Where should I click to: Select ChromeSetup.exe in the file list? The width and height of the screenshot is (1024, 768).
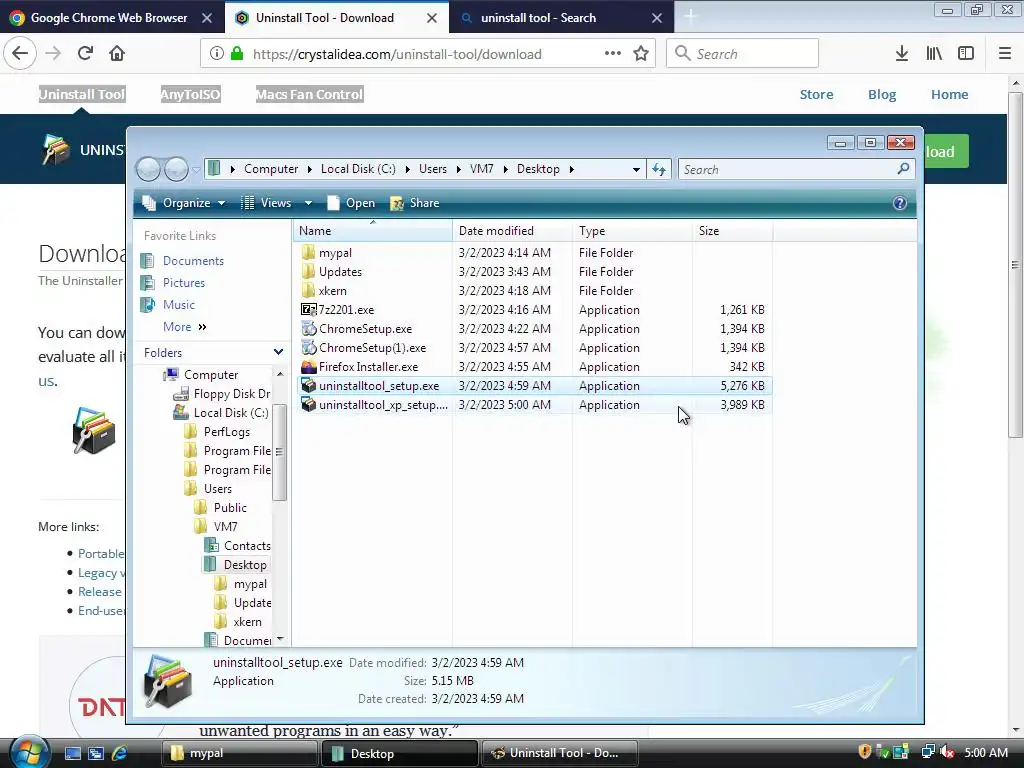(365, 328)
